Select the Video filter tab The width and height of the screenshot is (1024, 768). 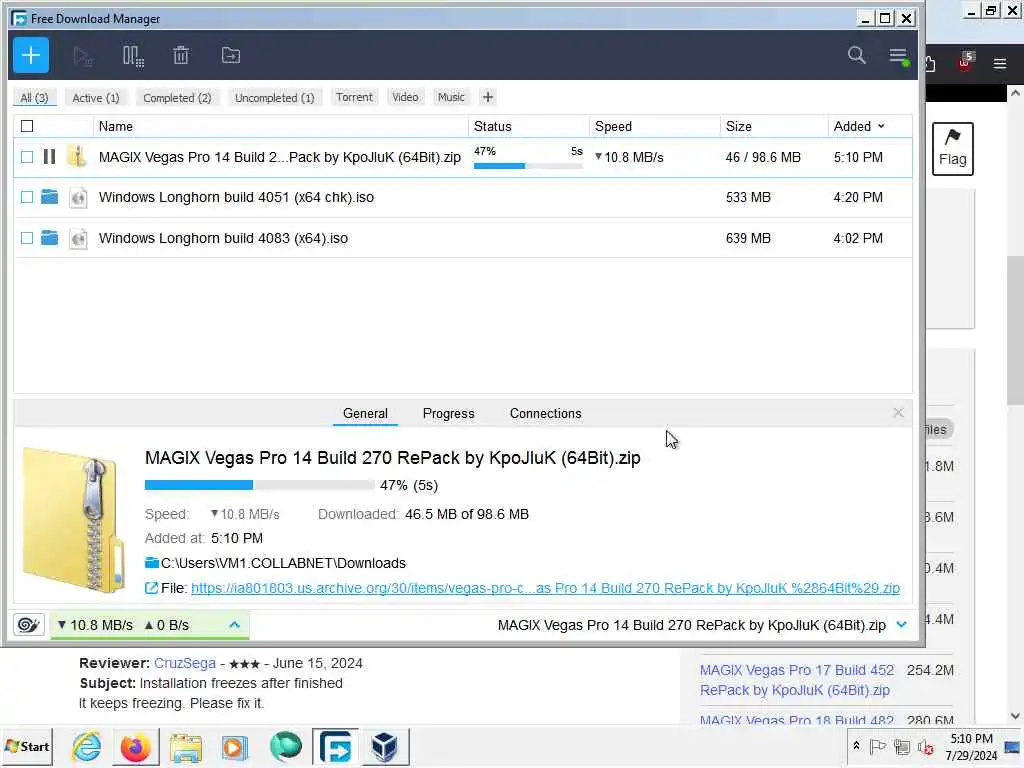click(x=405, y=97)
